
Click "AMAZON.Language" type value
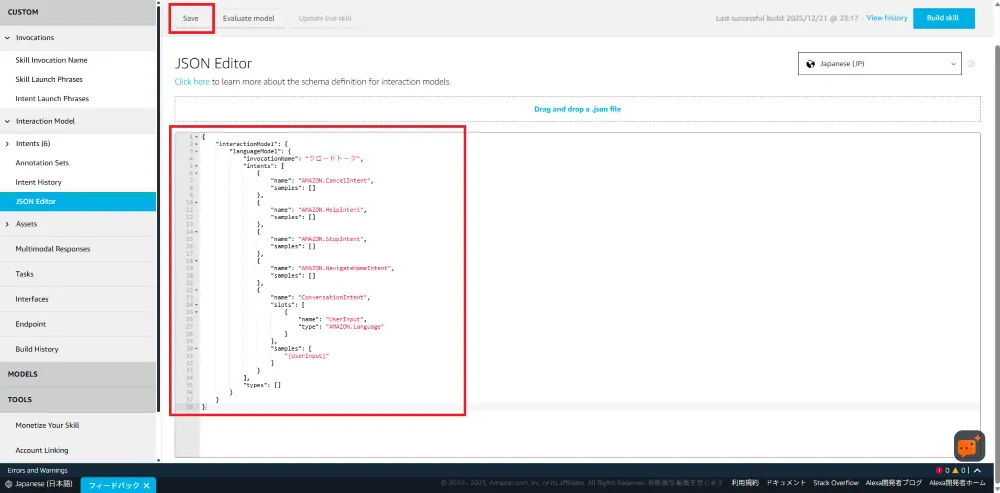[355, 327]
